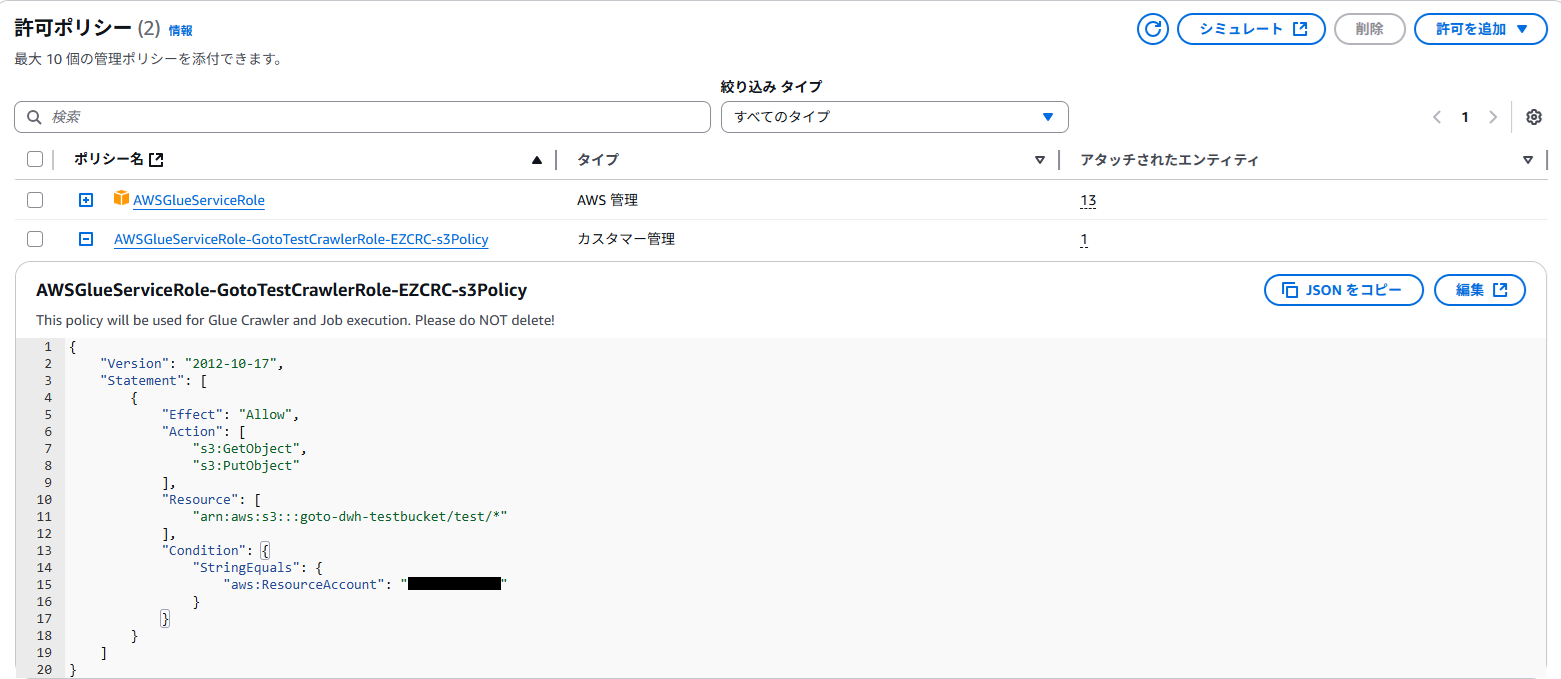Open the 絞り込みタイプ filter dropdown
This screenshot has width=1561, height=679.
pyautogui.click(x=894, y=117)
